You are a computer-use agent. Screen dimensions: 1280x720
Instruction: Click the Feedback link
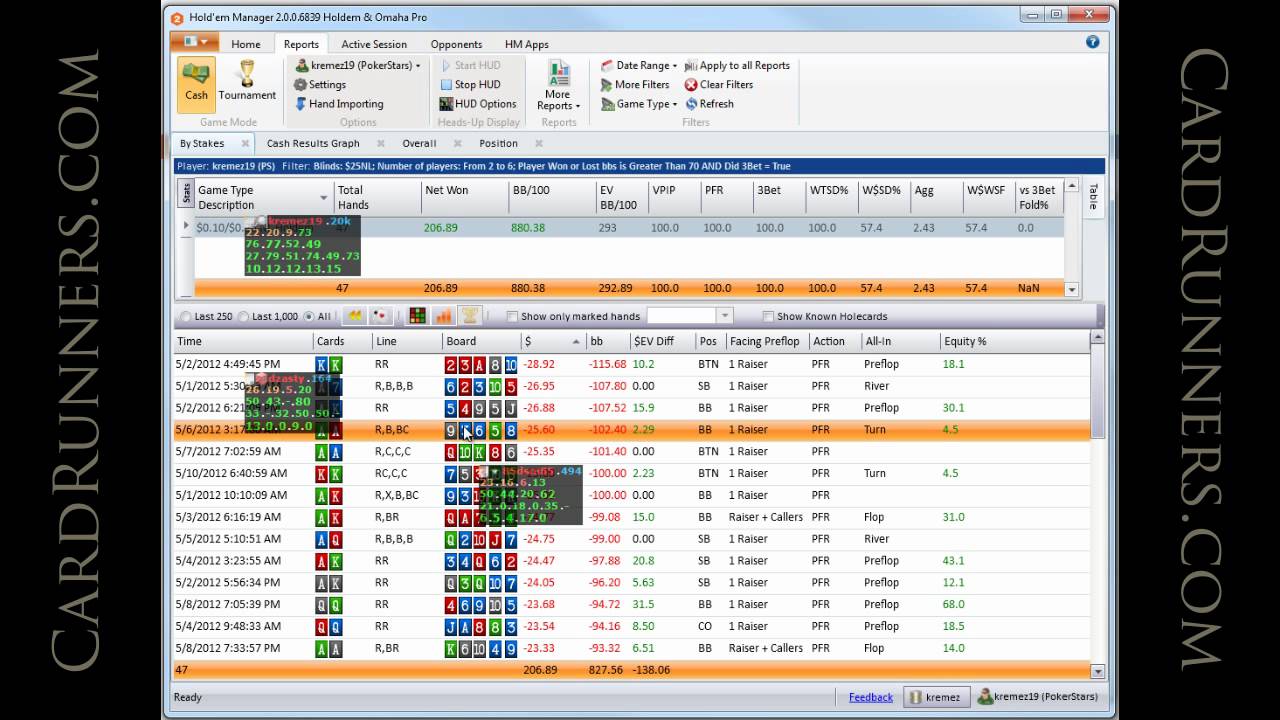(x=871, y=697)
